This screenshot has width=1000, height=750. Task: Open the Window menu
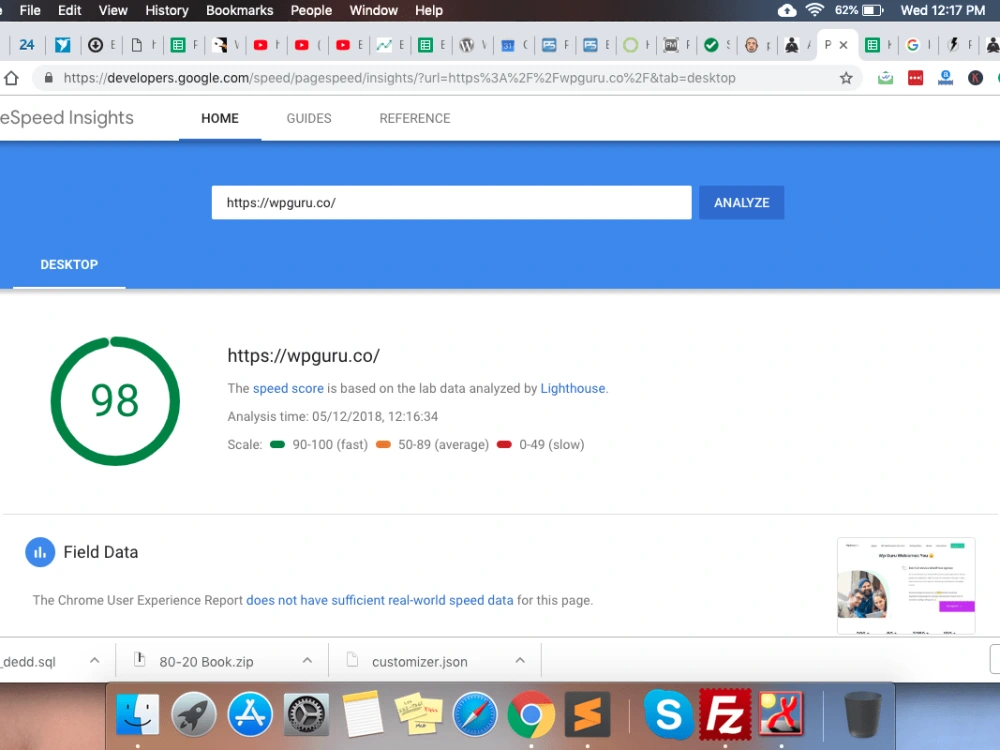374,10
